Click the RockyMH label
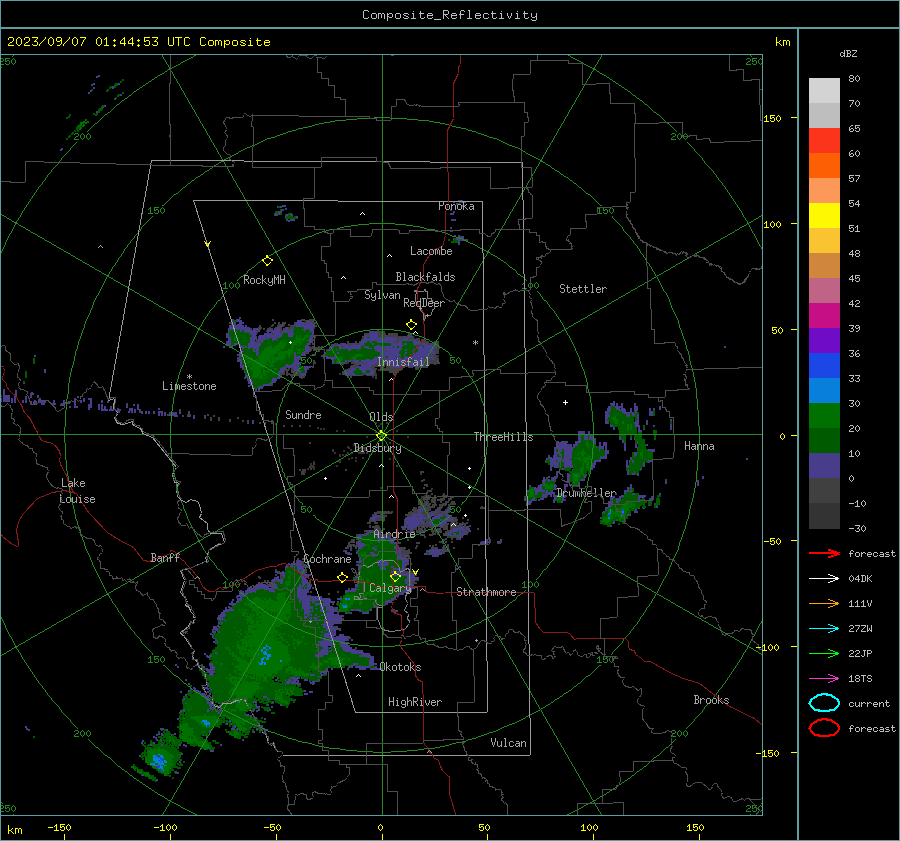This screenshot has height=841, width=900. click(264, 280)
